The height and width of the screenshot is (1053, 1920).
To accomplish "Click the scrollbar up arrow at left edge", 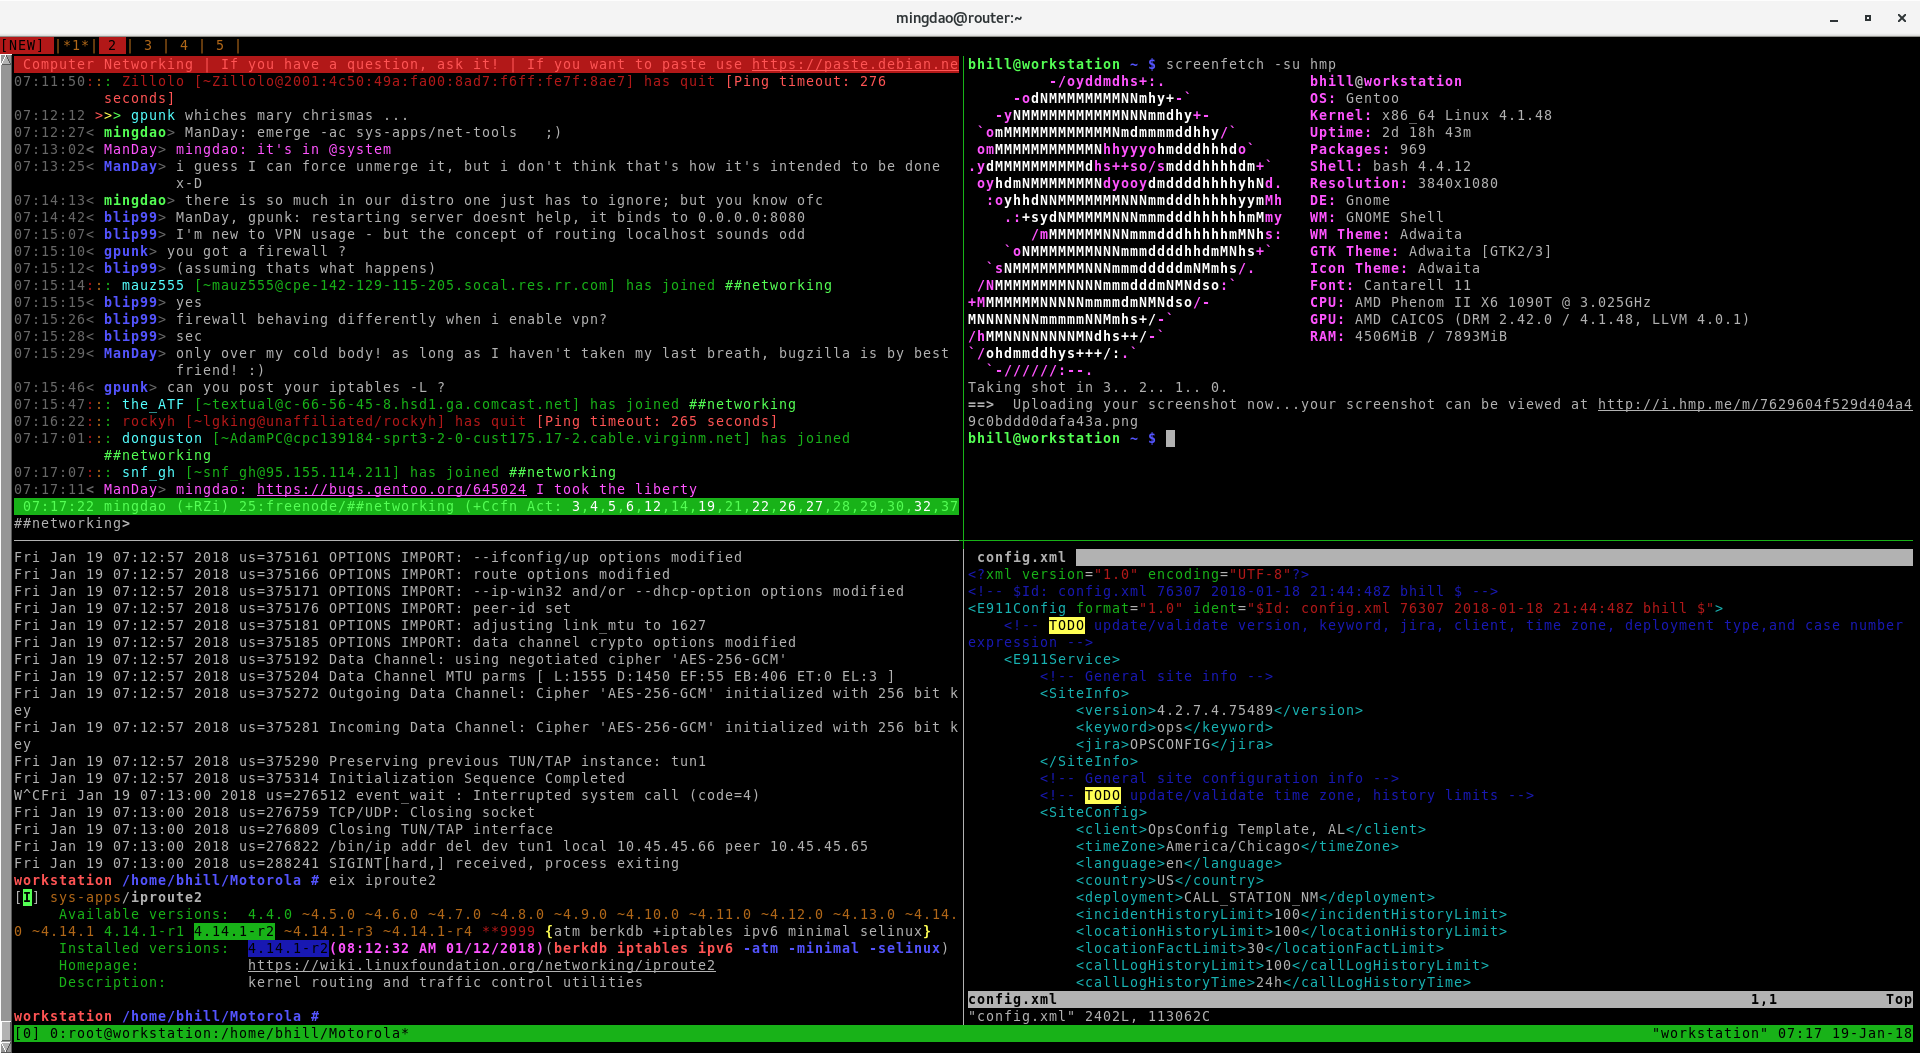I will pos(6,61).
